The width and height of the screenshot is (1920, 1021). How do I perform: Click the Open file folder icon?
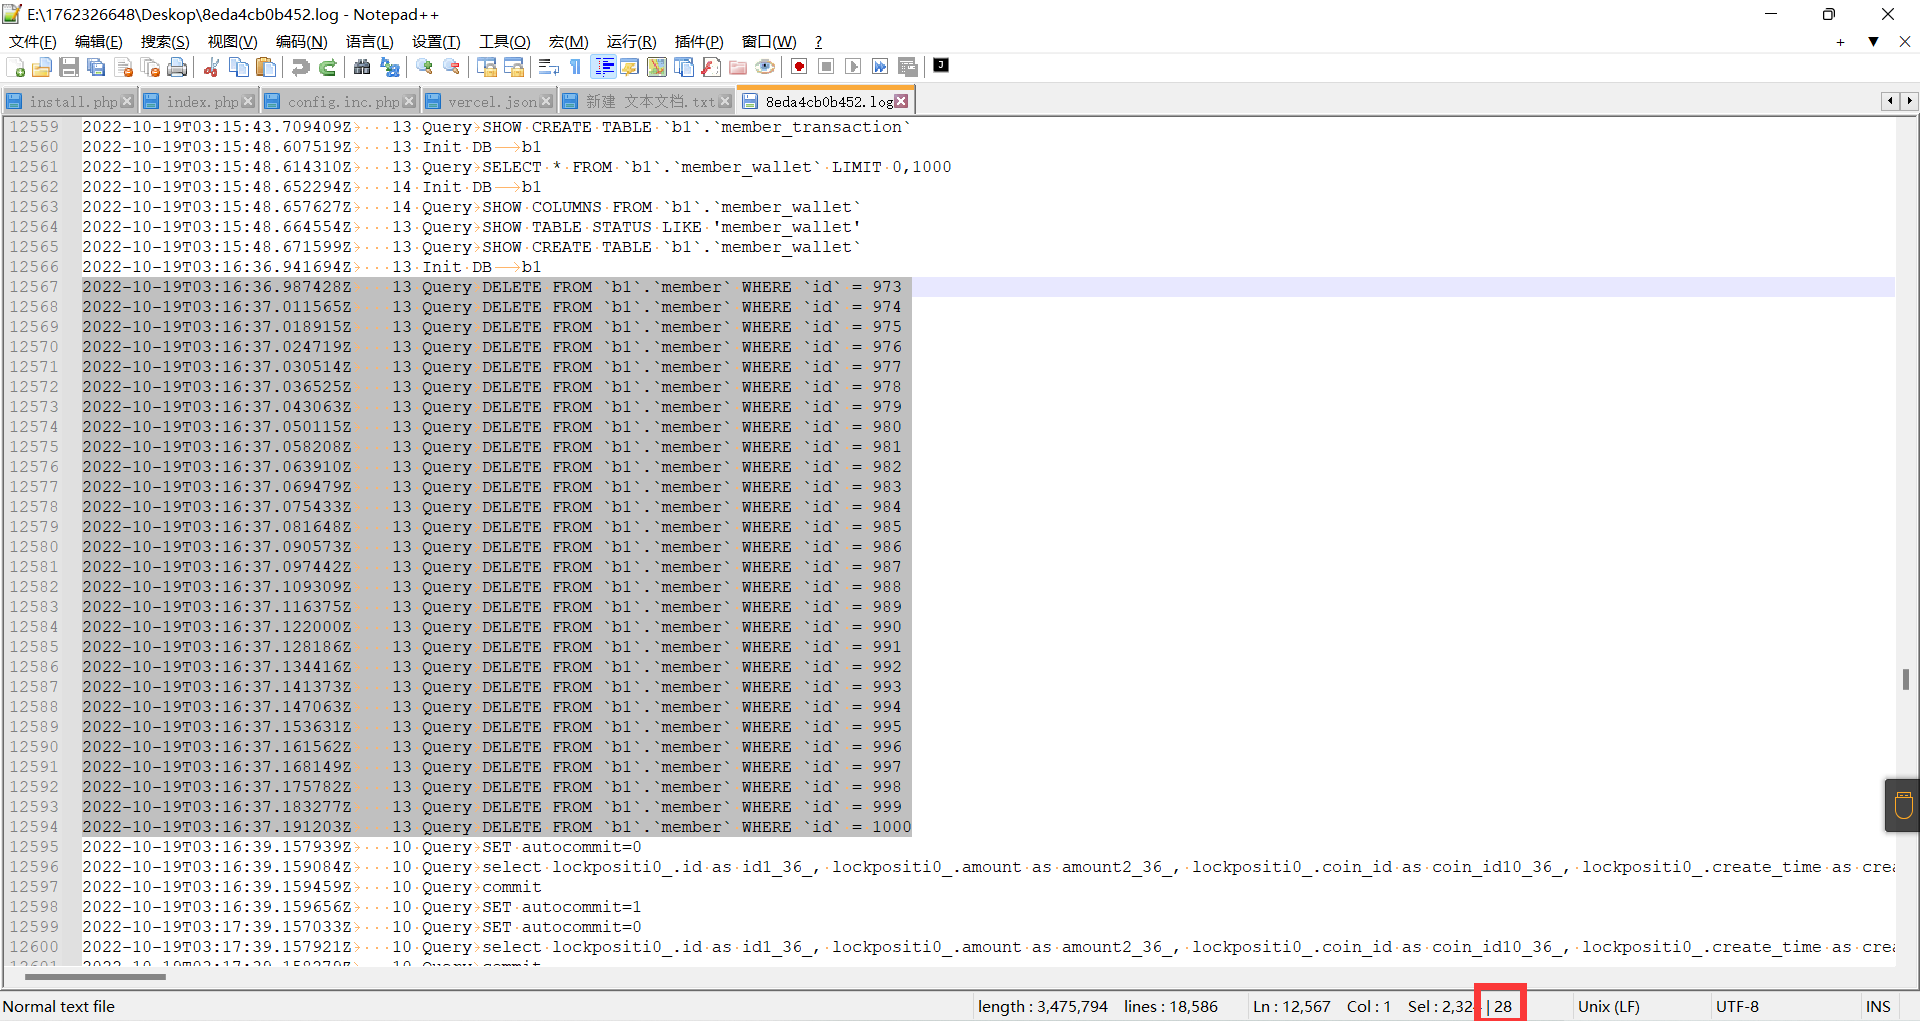point(42,67)
